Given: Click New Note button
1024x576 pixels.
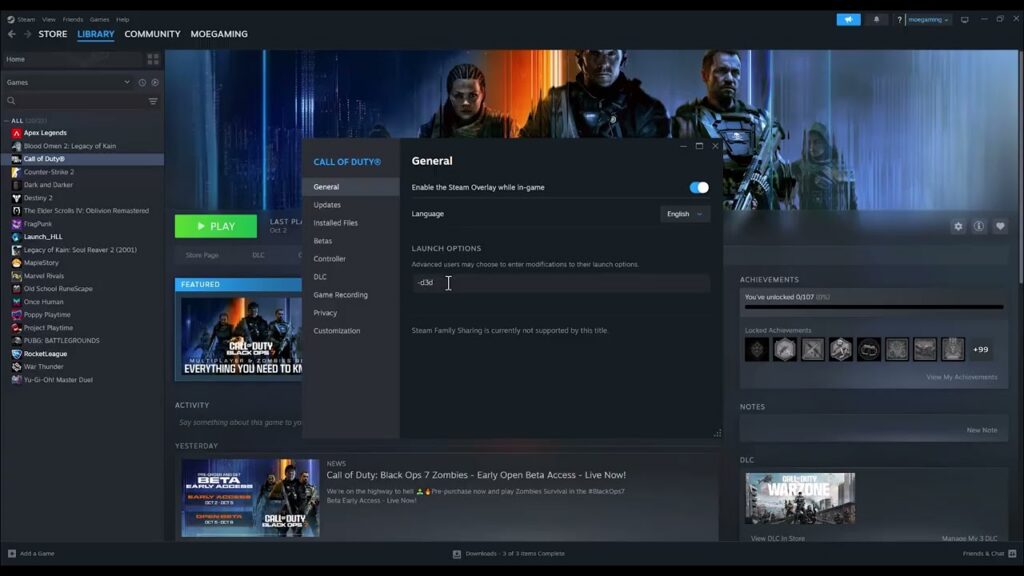Looking at the screenshot, I should click(x=982, y=430).
